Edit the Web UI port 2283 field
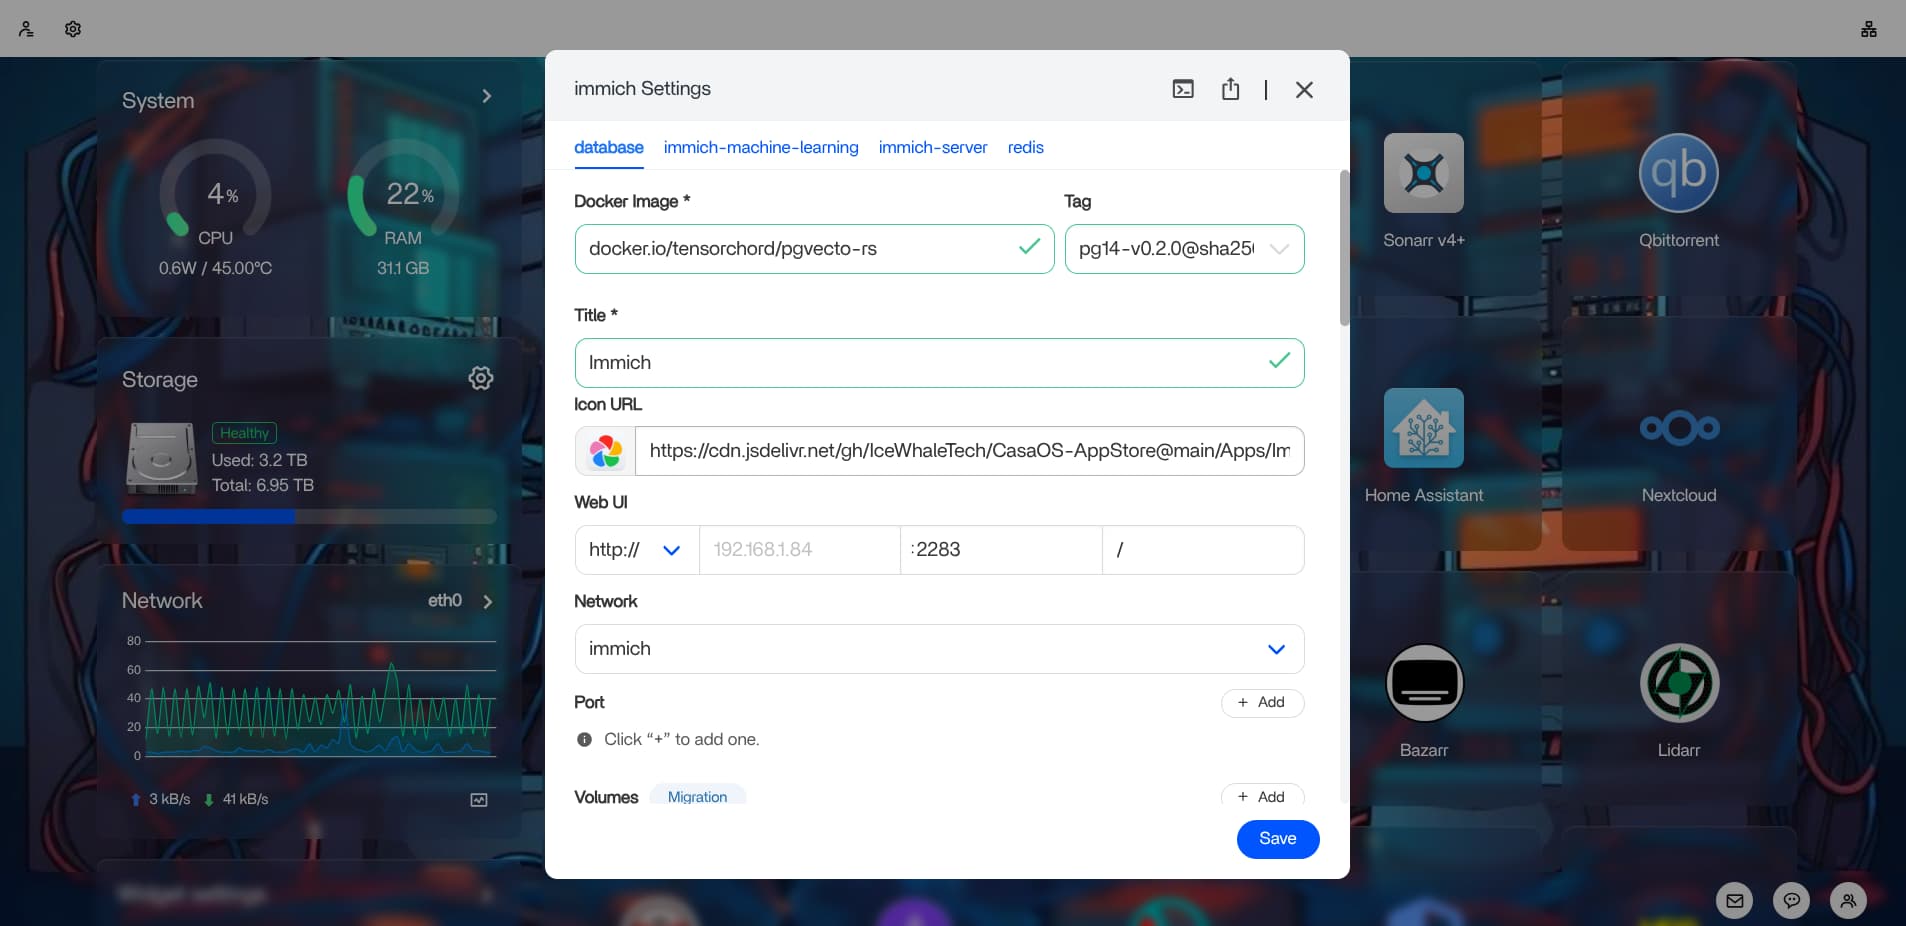Viewport: 1906px width, 926px height. pyautogui.click(x=1001, y=550)
